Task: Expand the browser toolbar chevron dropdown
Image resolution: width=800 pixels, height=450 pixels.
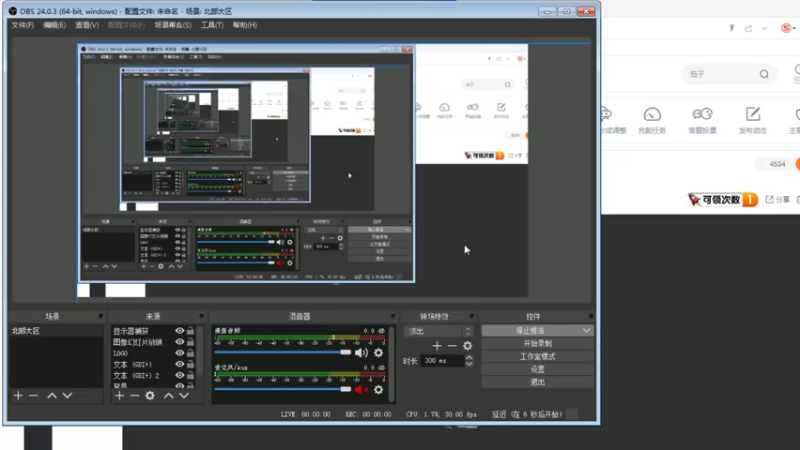Action: [x=764, y=29]
